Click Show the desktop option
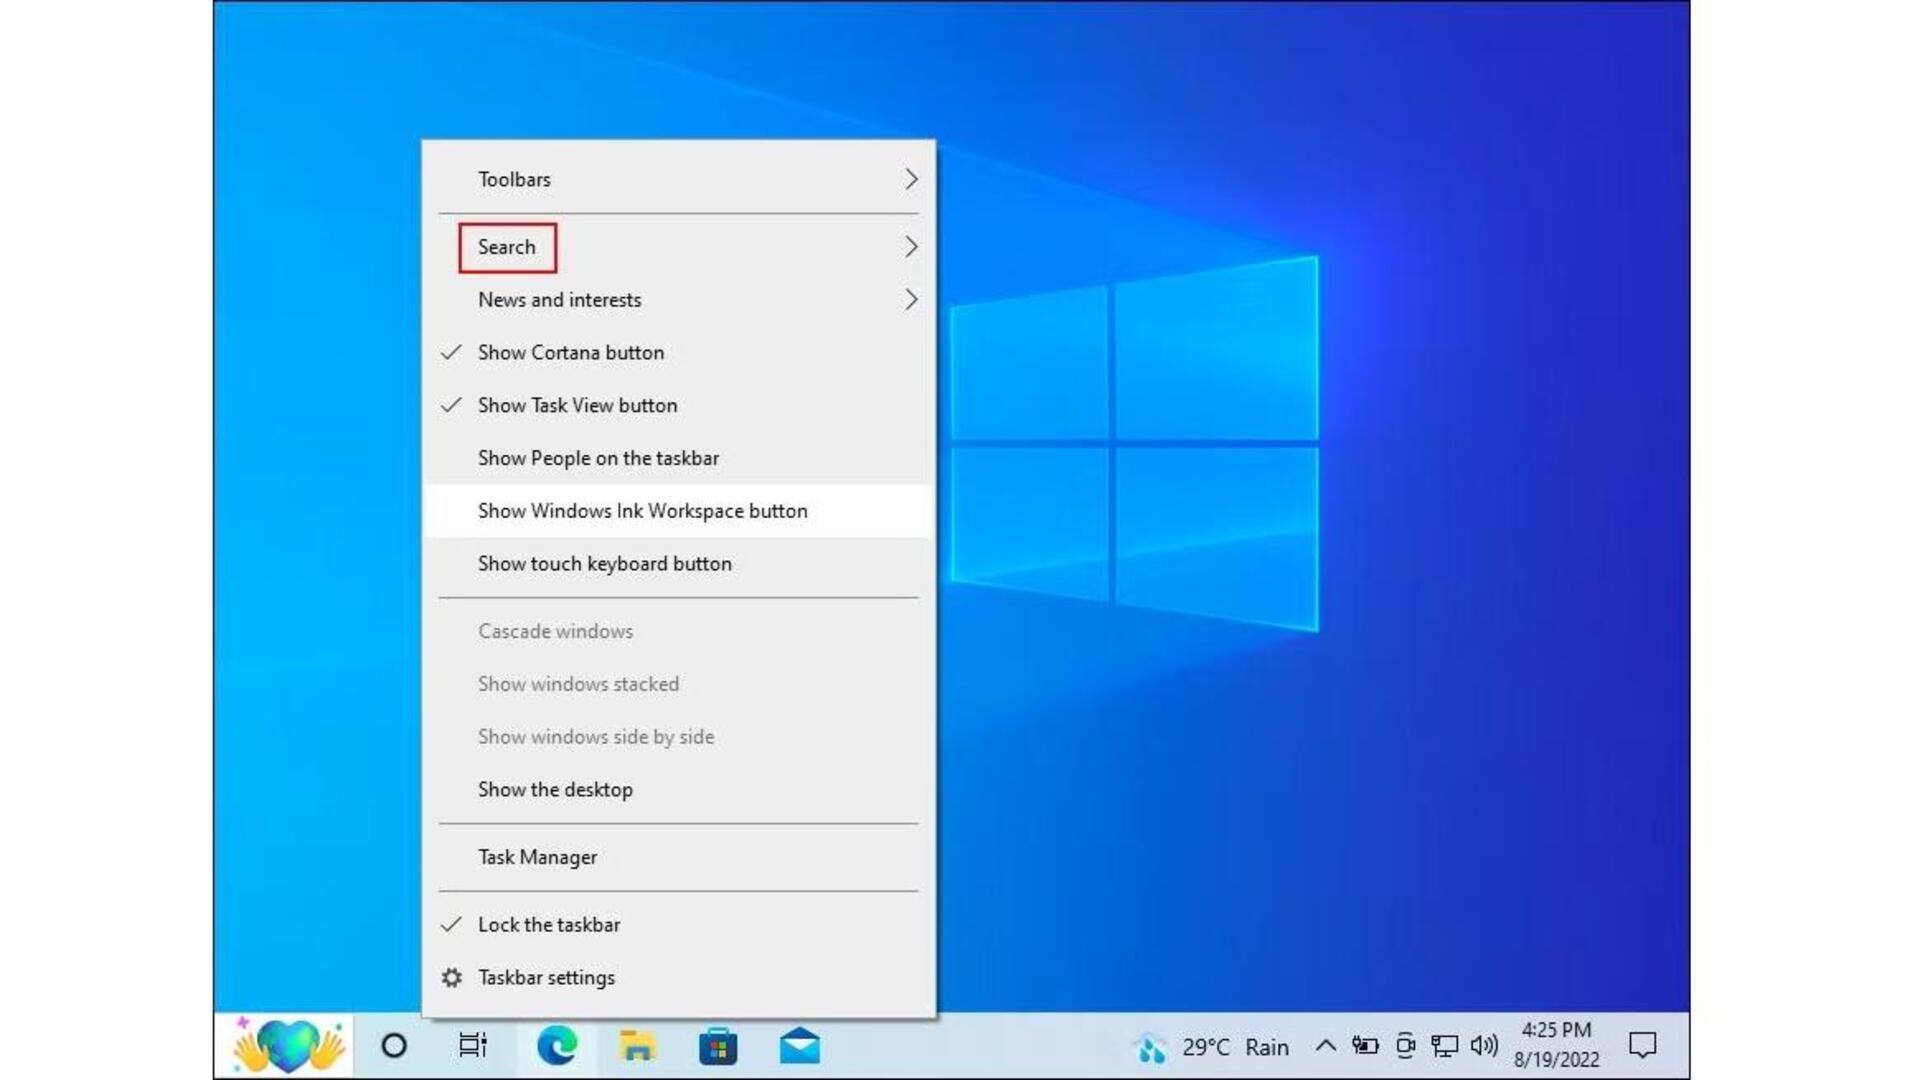The height and width of the screenshot is (1080, 1920). pyautogui.click(x=555, y=790)
